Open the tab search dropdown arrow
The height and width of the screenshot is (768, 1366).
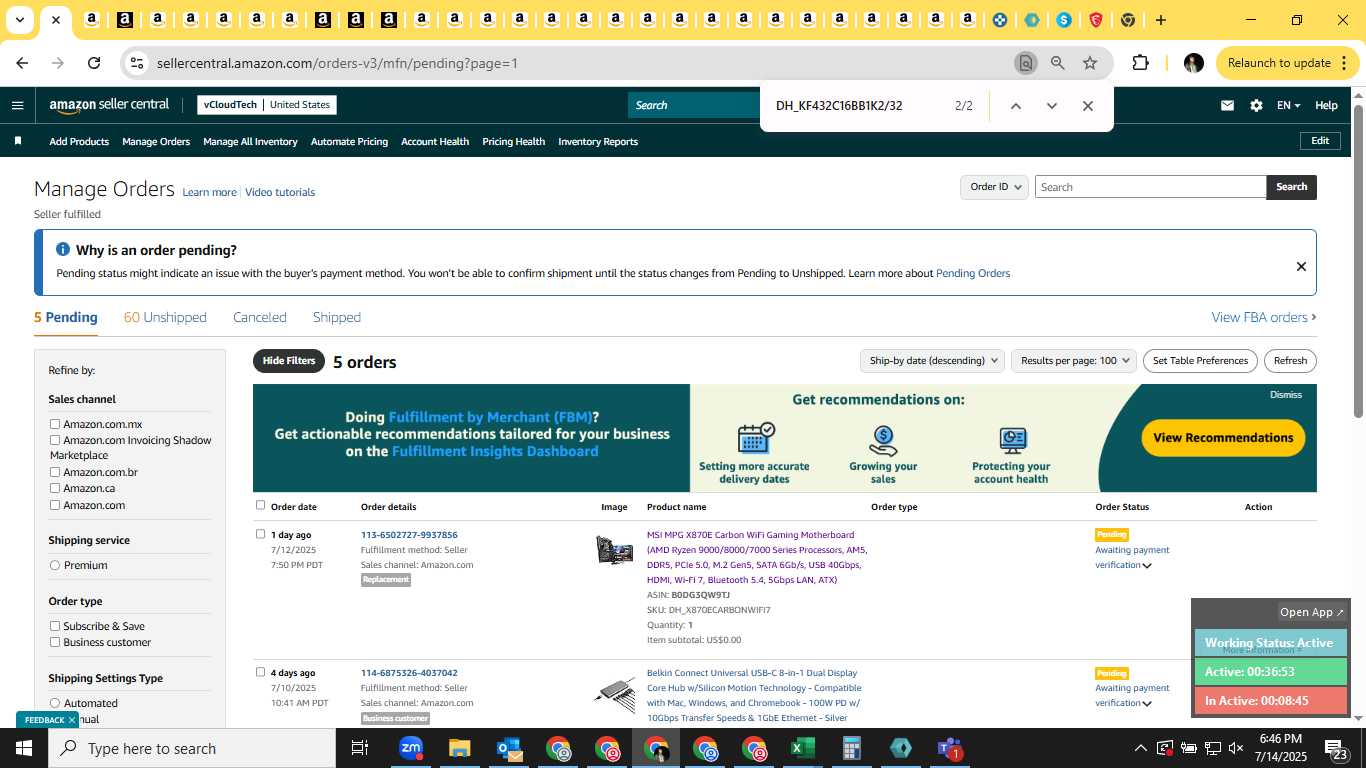(19, 20)
